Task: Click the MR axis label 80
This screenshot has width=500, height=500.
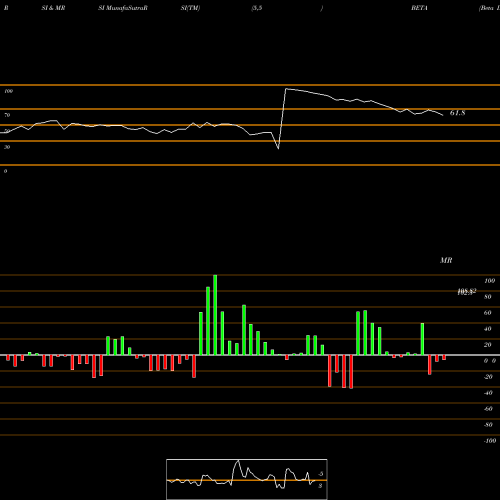Action: (x=488, y=297)
